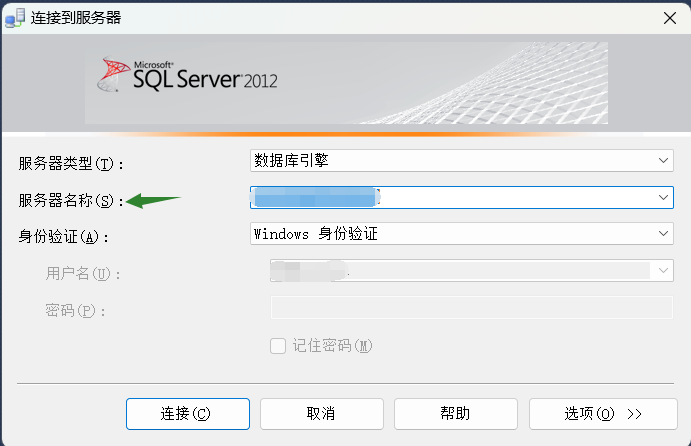Image resolution: width=691 pixels, height=446 pixels.
Task: Click the 密码(P) label
Action: coord(75,311)
